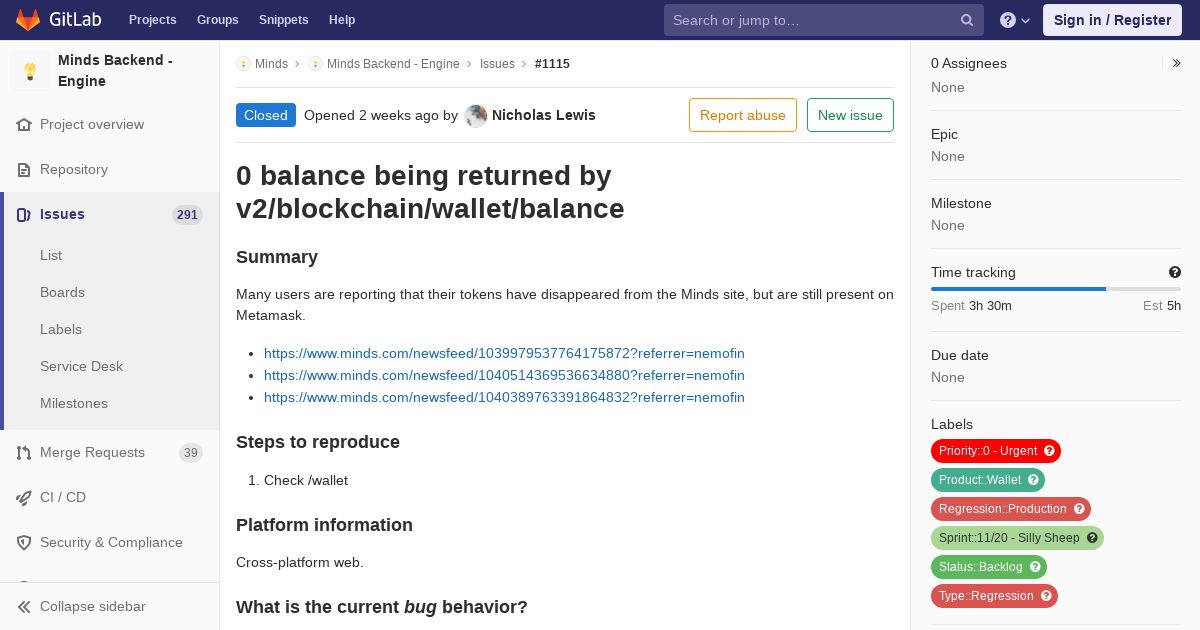
Task: Select Boards under Issues
Action: pos(62,293)
